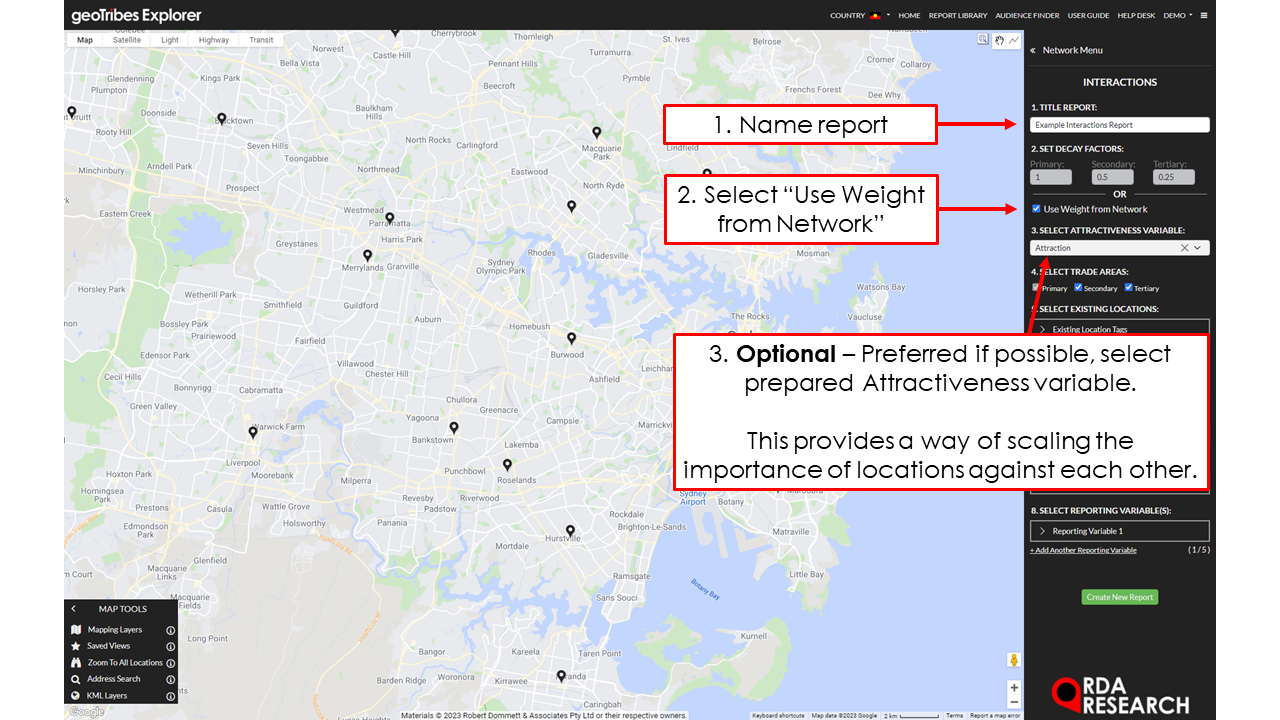The height and width of the screenshot is (720, 1280).
Task: Click the location pin at Hurstville
Action: (570, 531)
